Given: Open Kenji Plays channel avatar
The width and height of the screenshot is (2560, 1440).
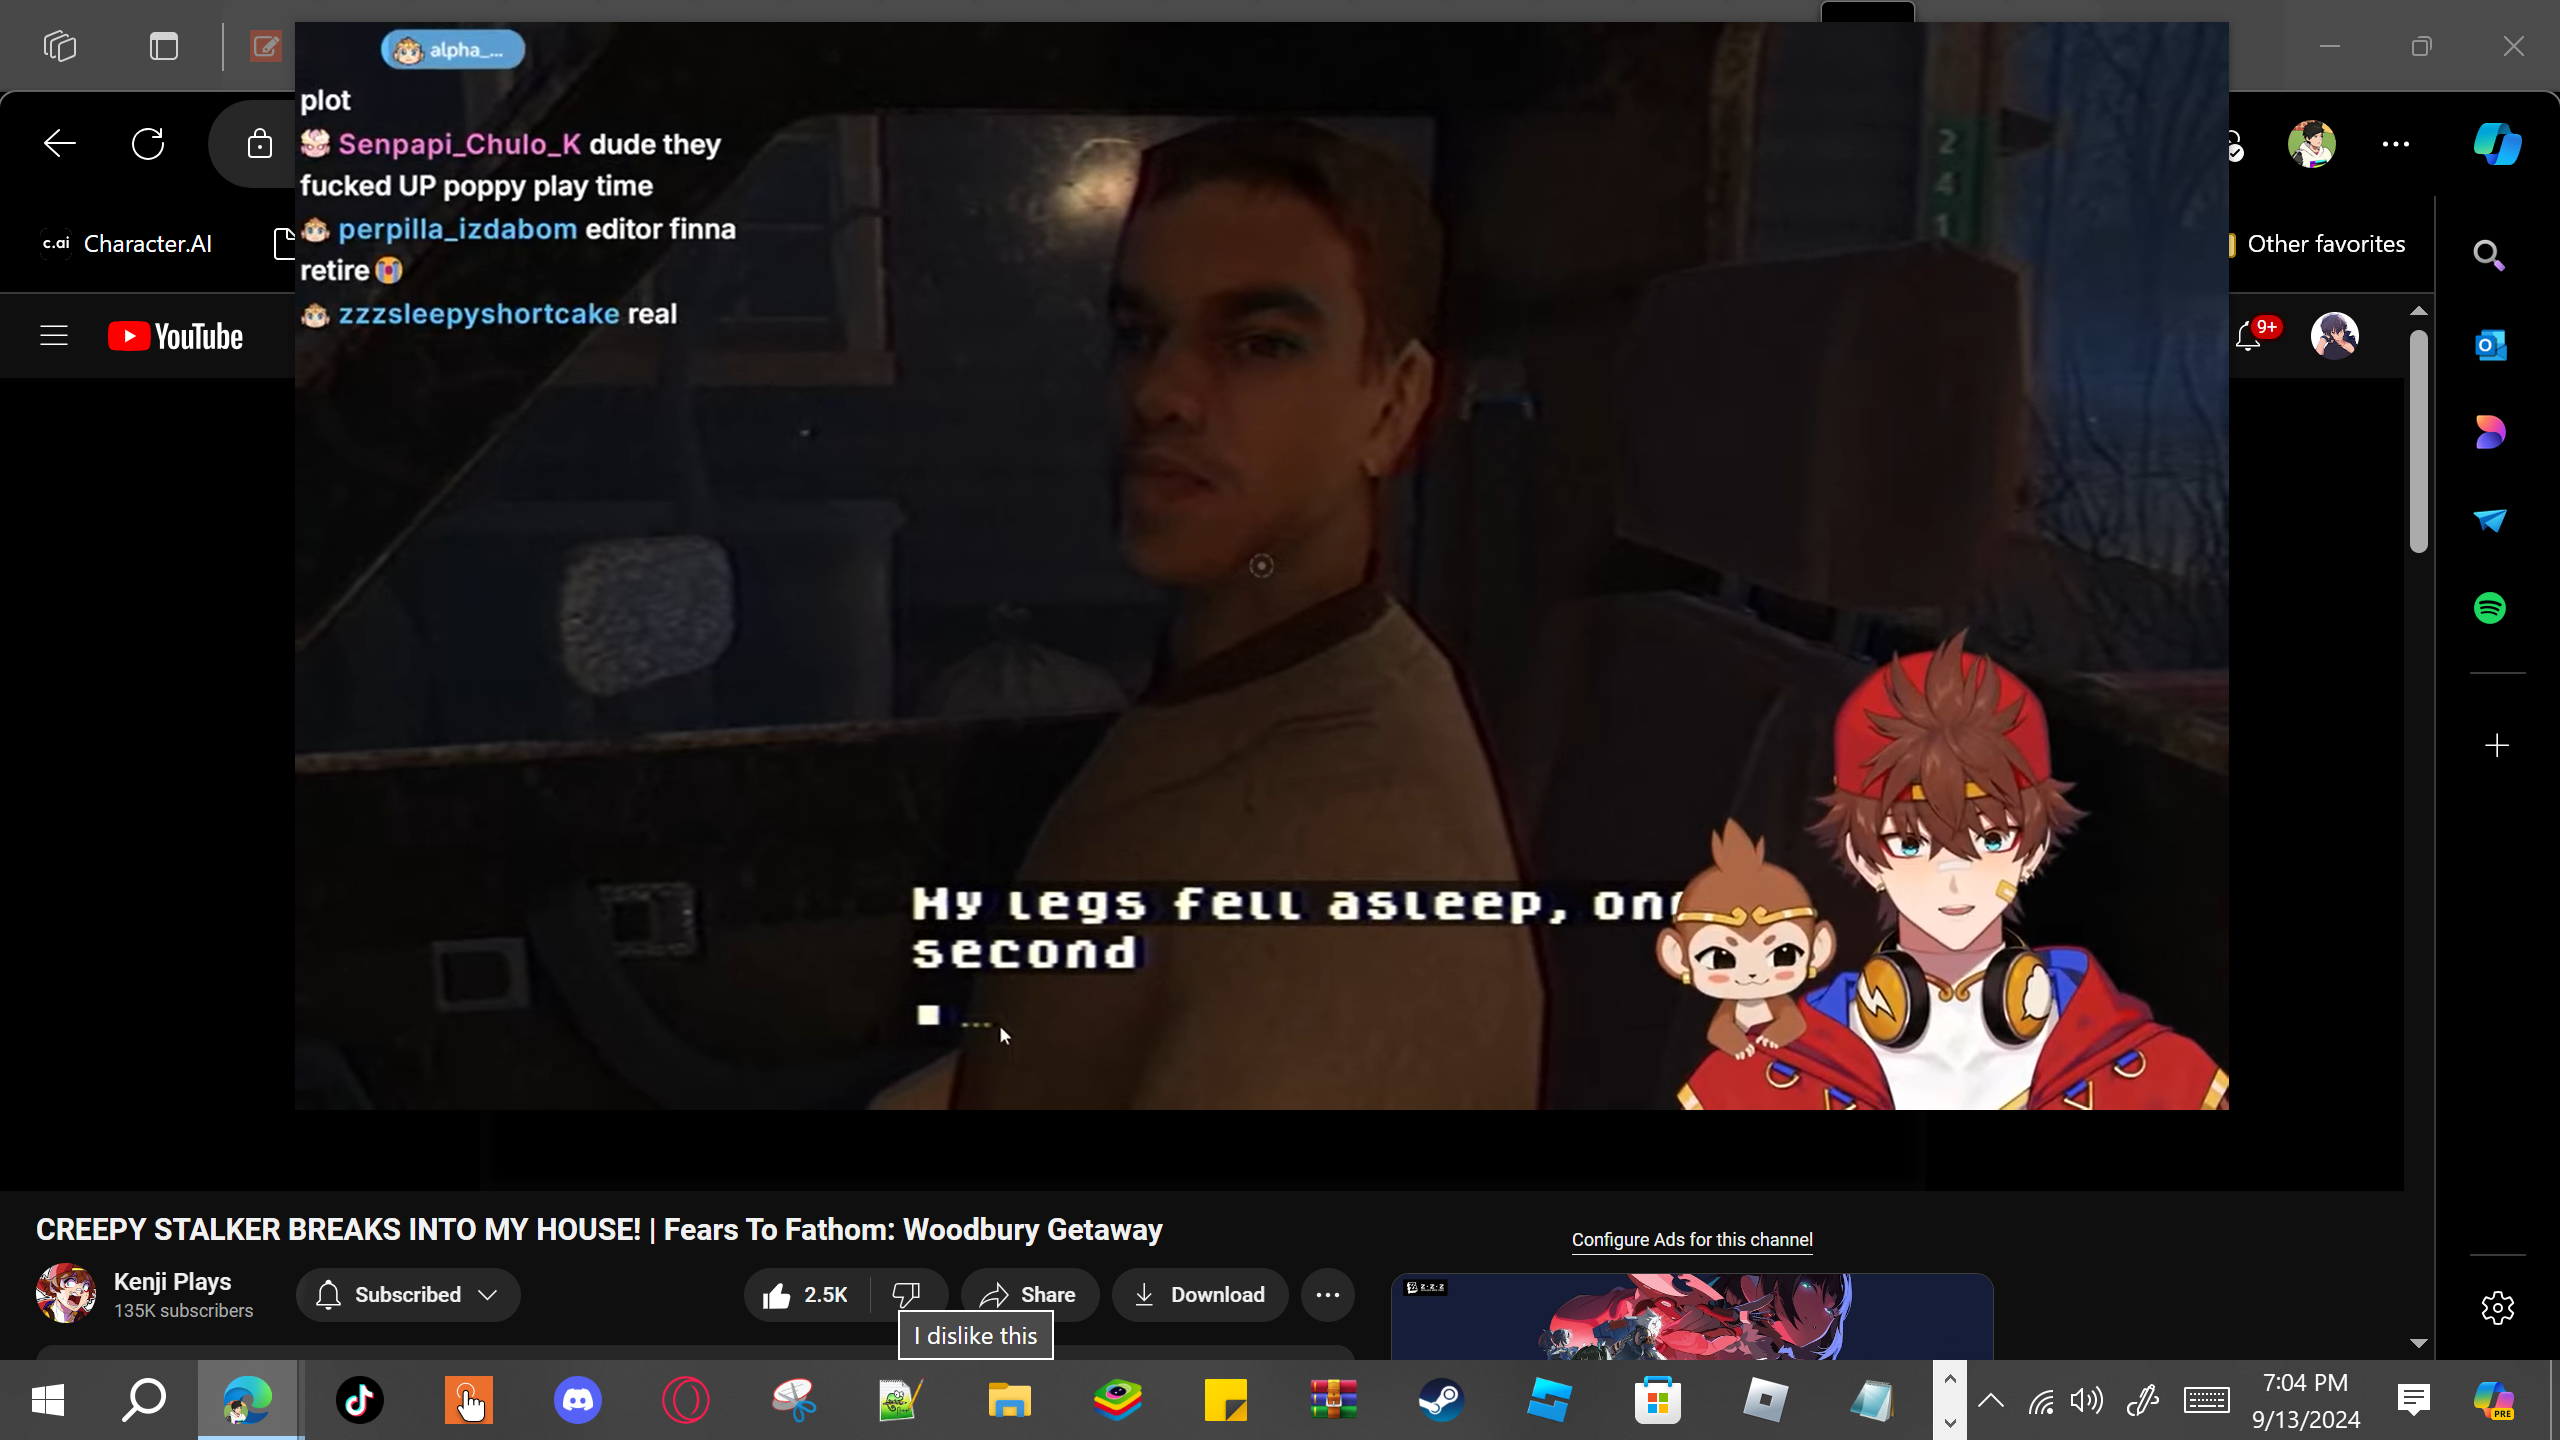Looking at the screenshot, I should pos(66,1293).
